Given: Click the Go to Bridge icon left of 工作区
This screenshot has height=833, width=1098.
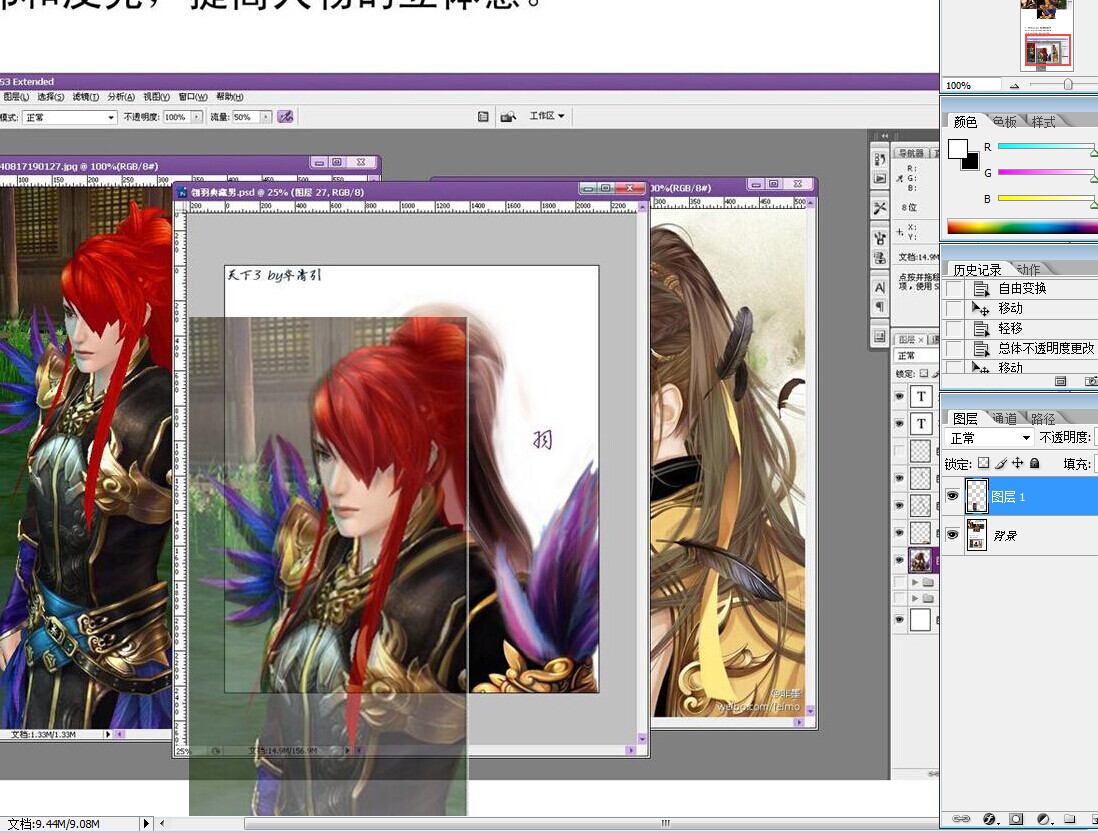Looking at the screenshot, I should [508, 117].
